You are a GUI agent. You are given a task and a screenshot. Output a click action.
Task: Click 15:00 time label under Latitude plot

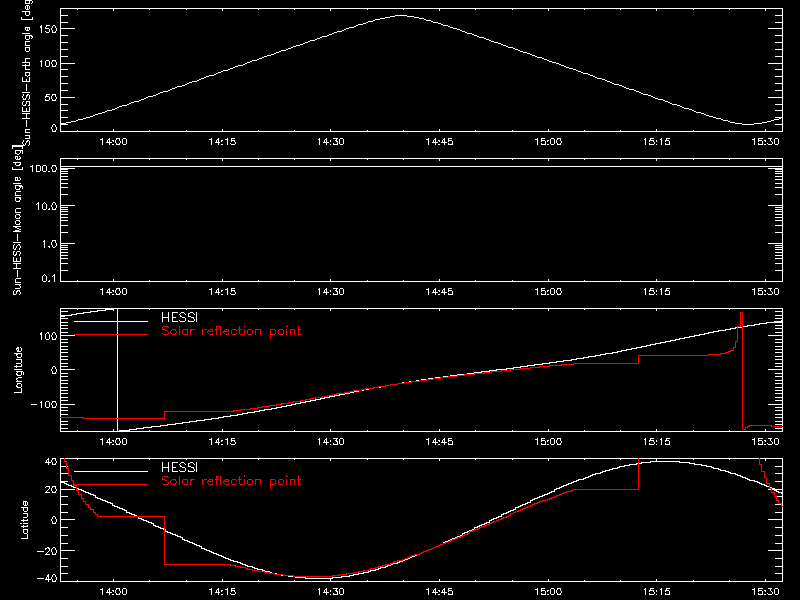(x=548, y=591)
